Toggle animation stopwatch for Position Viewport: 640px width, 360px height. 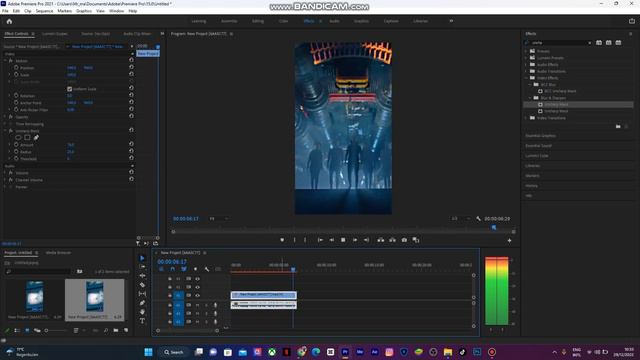tap(16, 68)
